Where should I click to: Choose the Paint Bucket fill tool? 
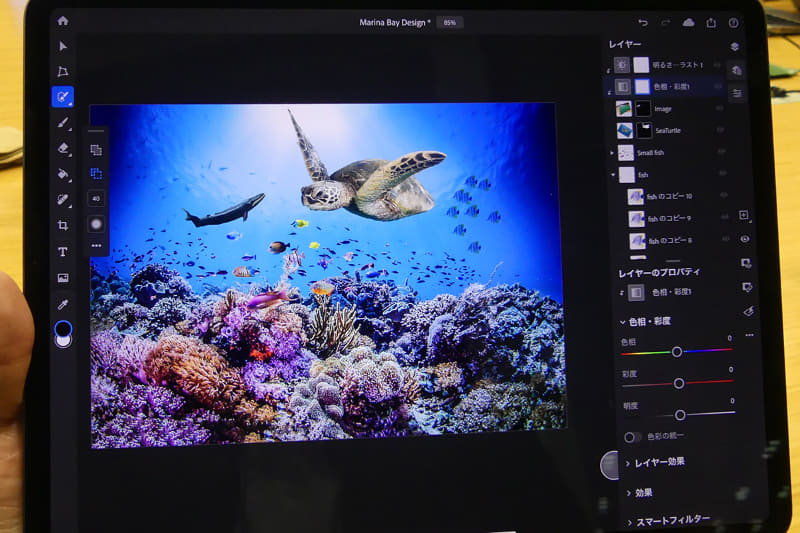click(x=63, y=174)
